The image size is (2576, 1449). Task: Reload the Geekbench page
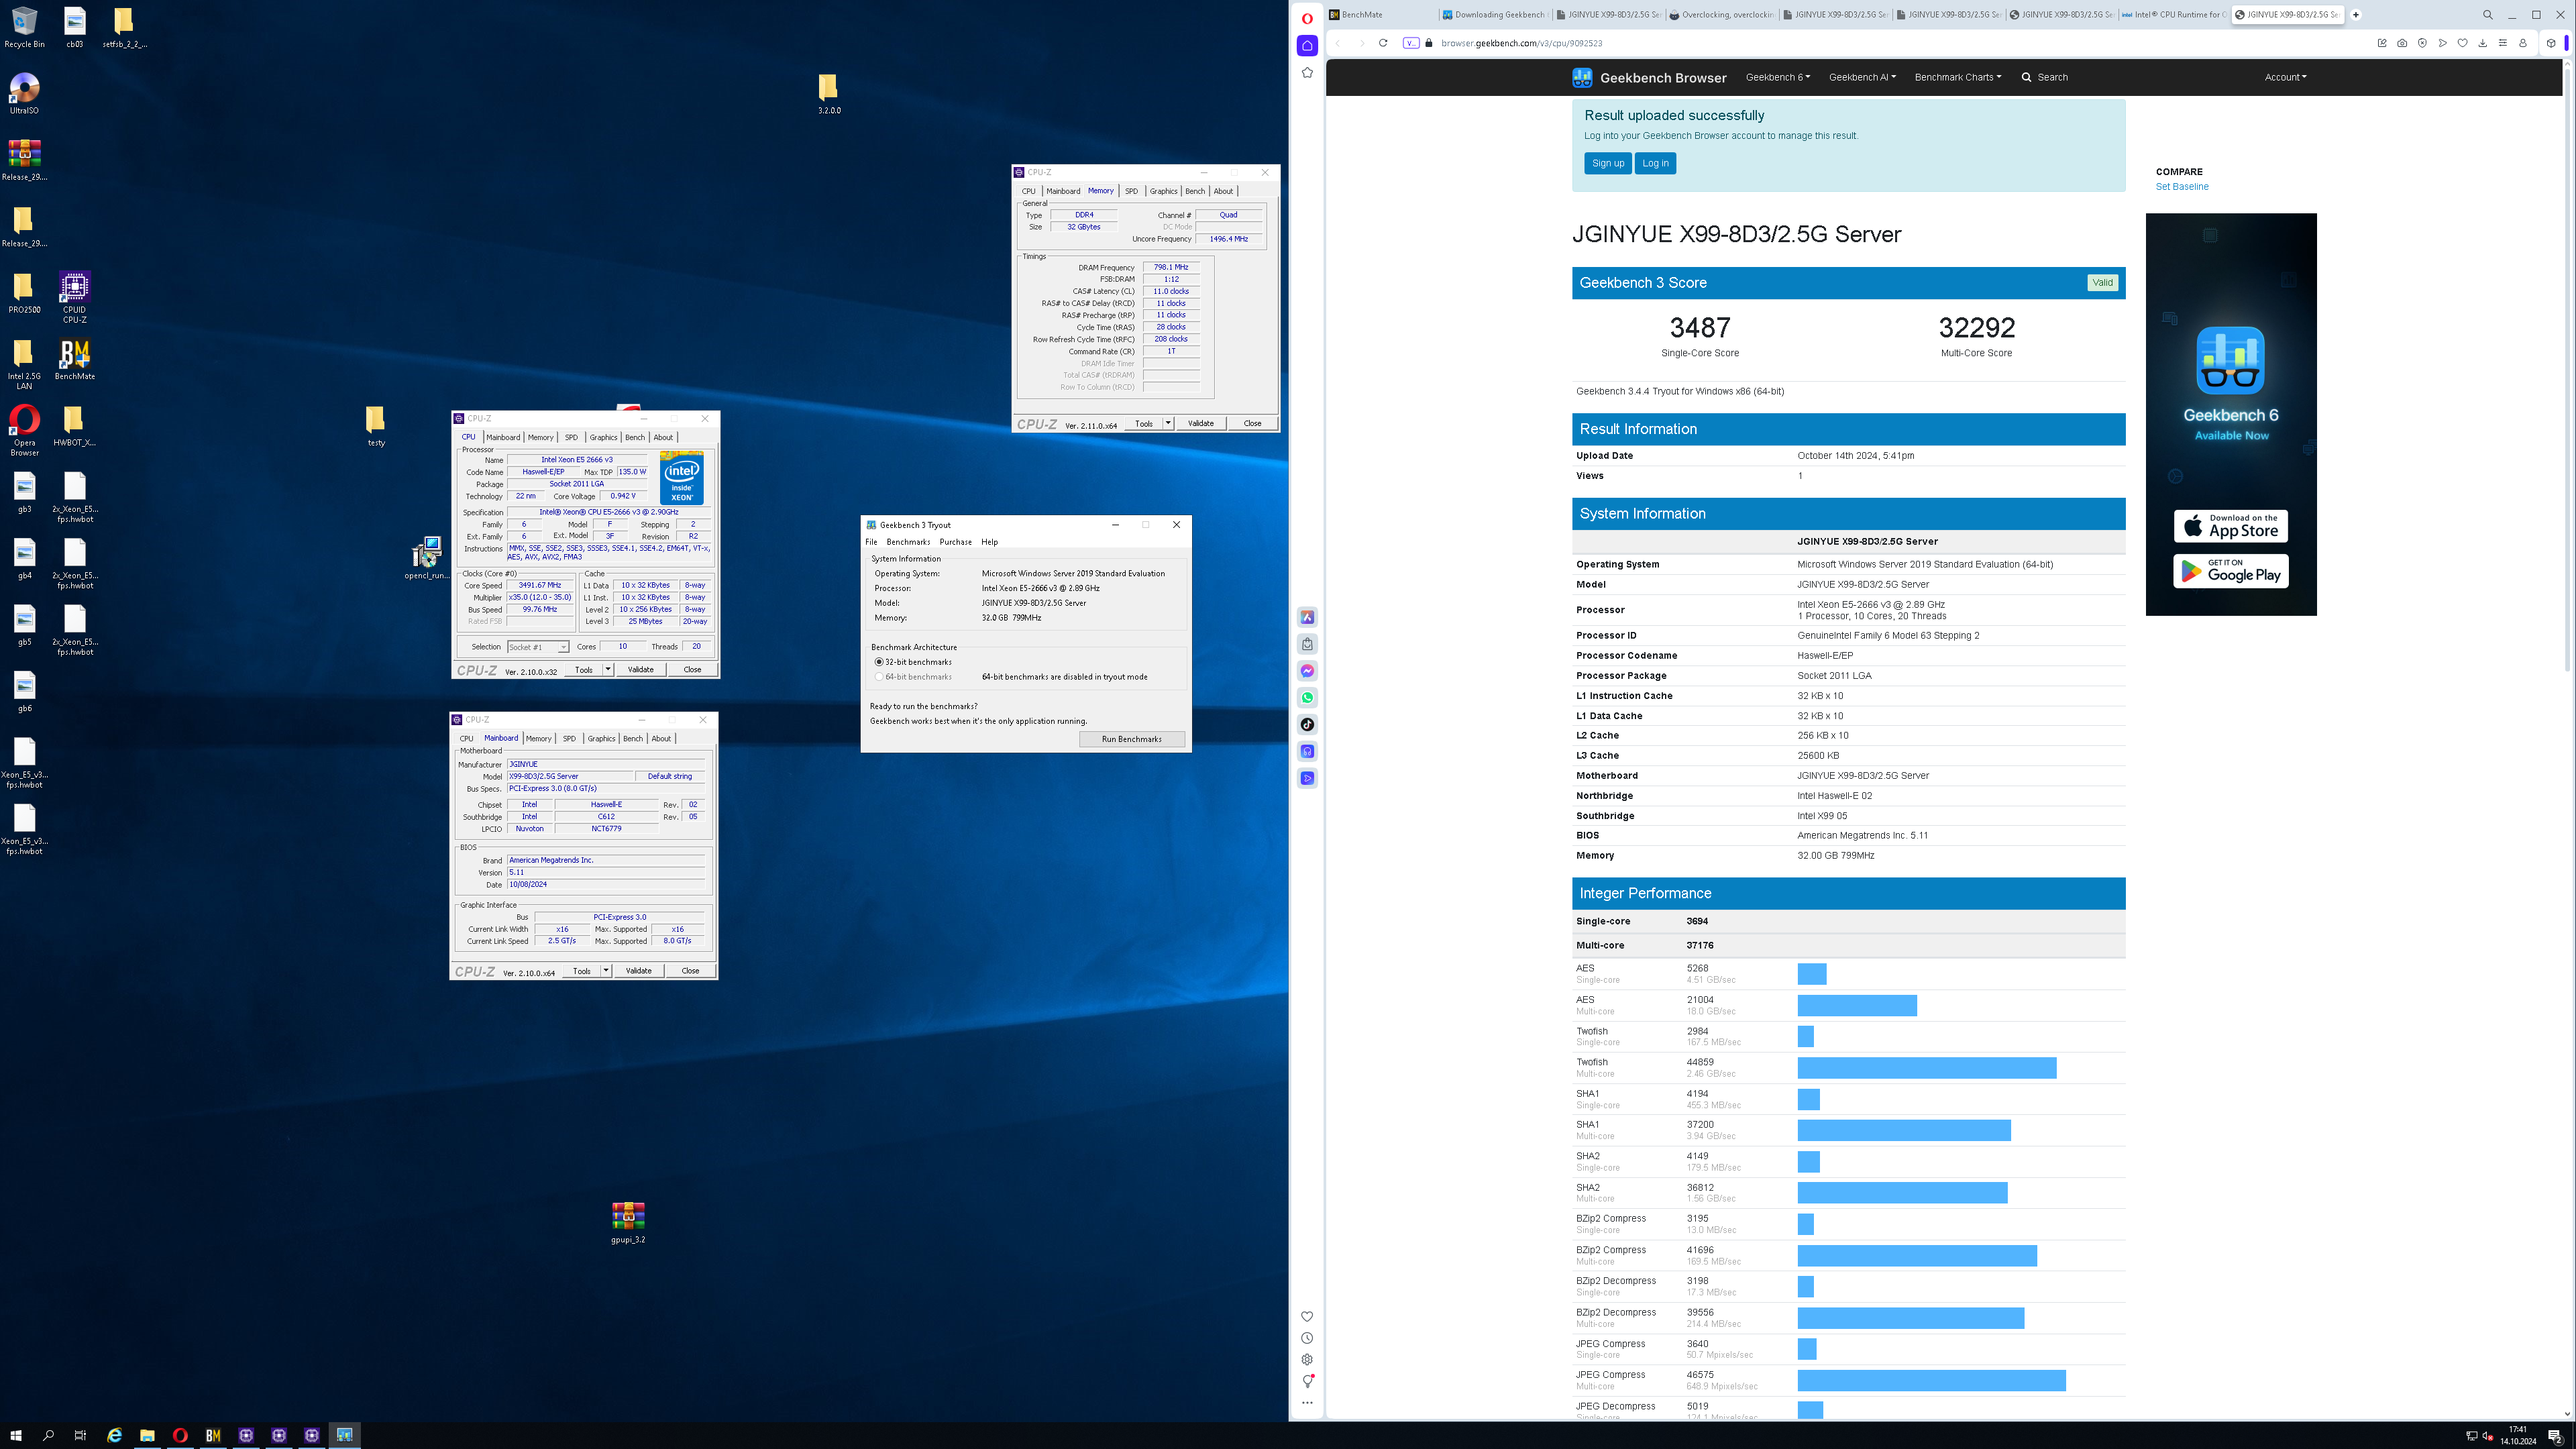point(1383,43)
